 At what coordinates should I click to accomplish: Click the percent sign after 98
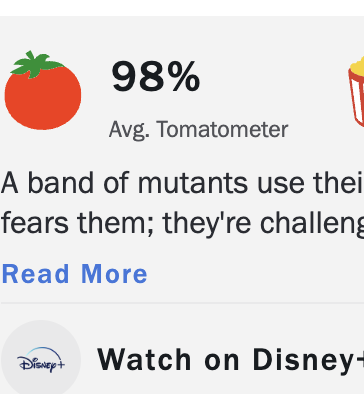(x=184, y=76)
